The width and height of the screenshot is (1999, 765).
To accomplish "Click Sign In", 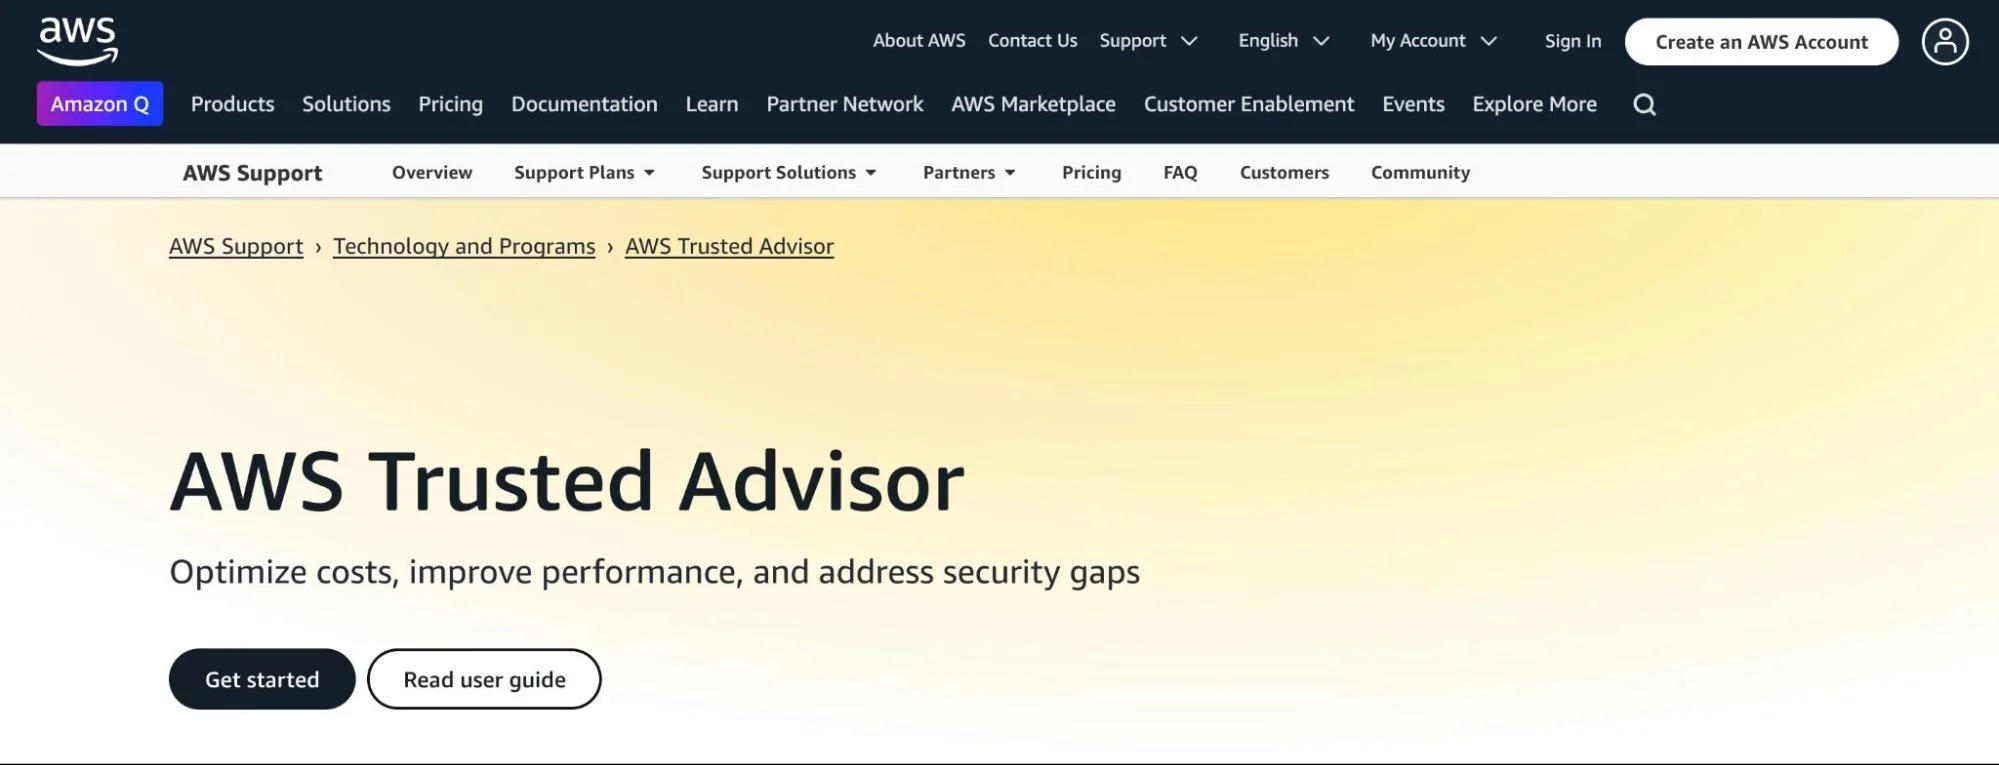I will pyautogui.click(x=1572, y=41).
